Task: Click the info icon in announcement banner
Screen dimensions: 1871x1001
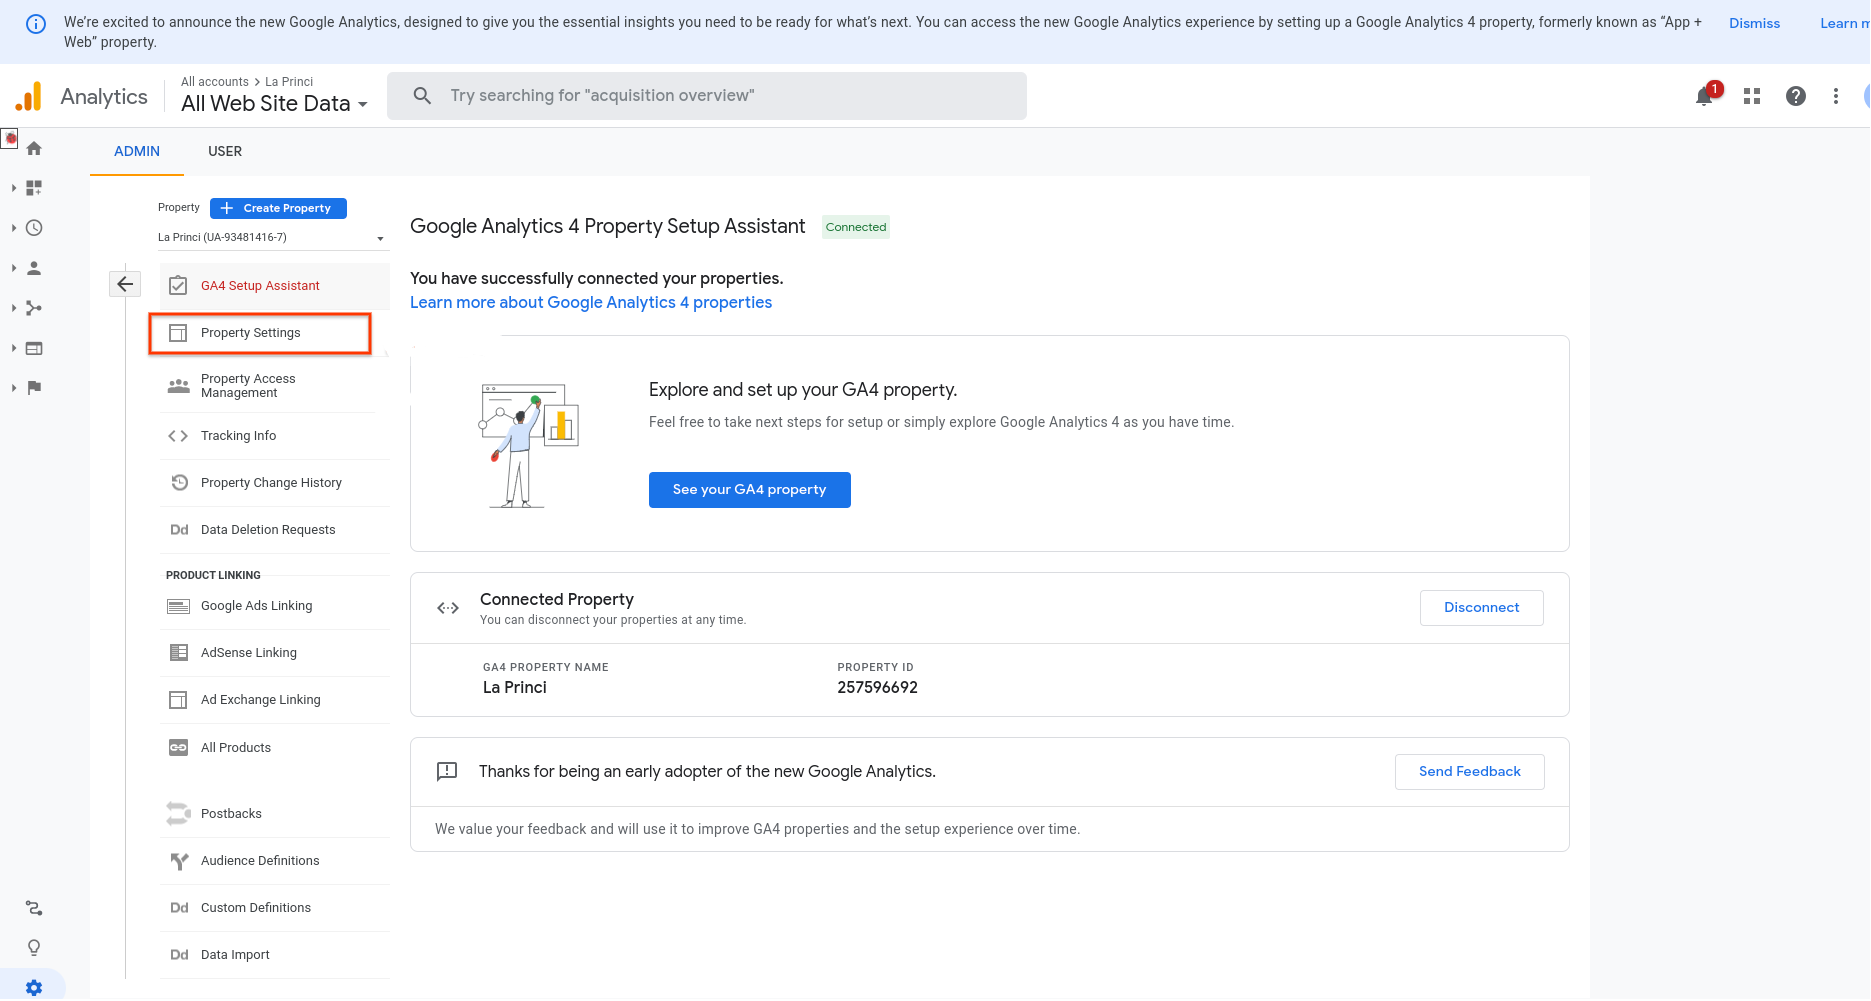Action: tap(36, 24)
